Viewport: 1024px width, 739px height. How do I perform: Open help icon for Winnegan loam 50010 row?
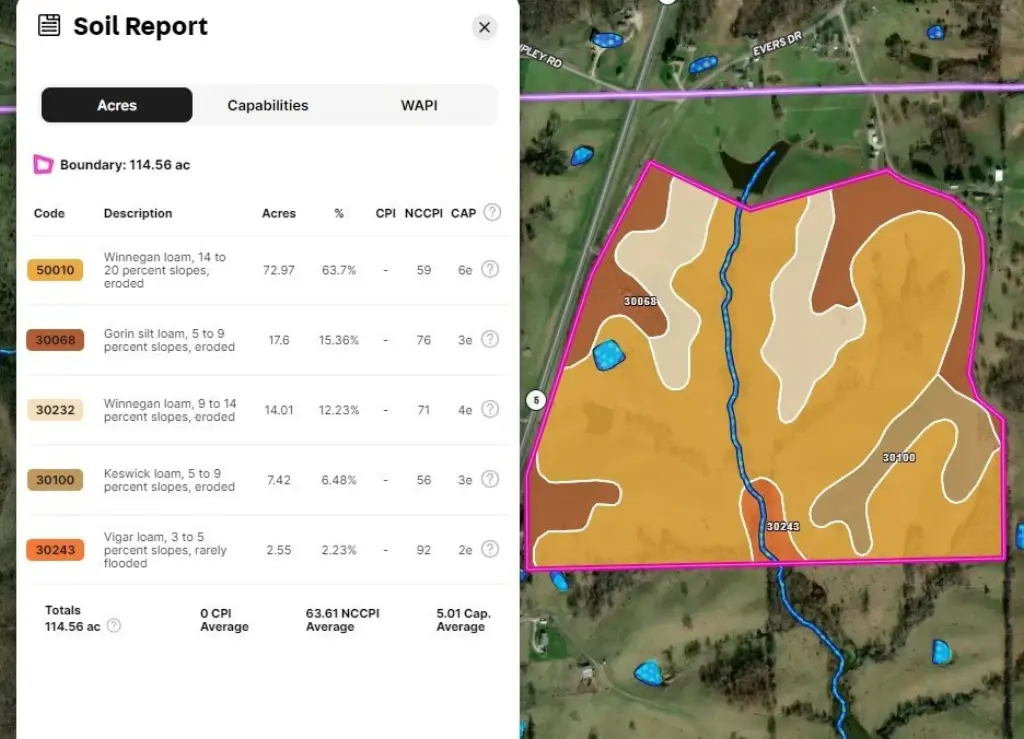click(490, 270)
